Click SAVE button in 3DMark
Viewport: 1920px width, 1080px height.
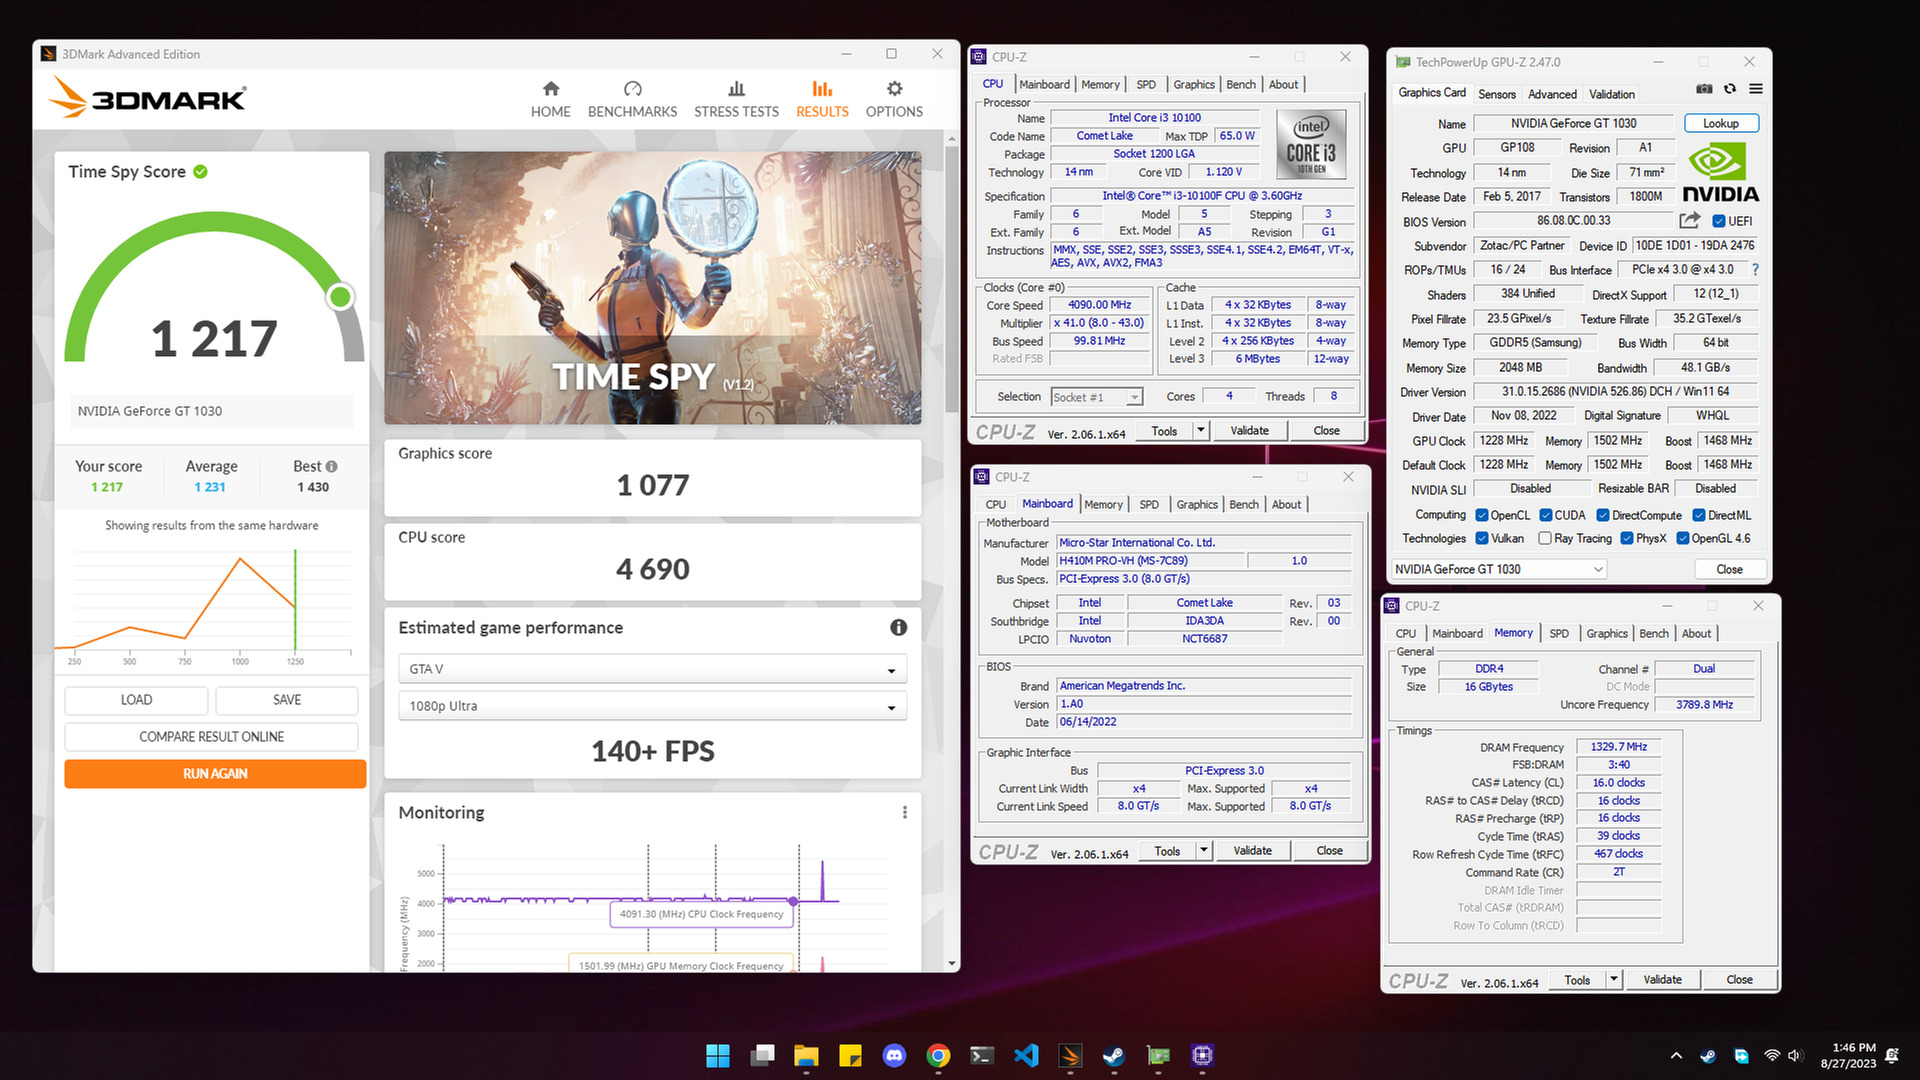pyautogui.click(x=287, y=700)
